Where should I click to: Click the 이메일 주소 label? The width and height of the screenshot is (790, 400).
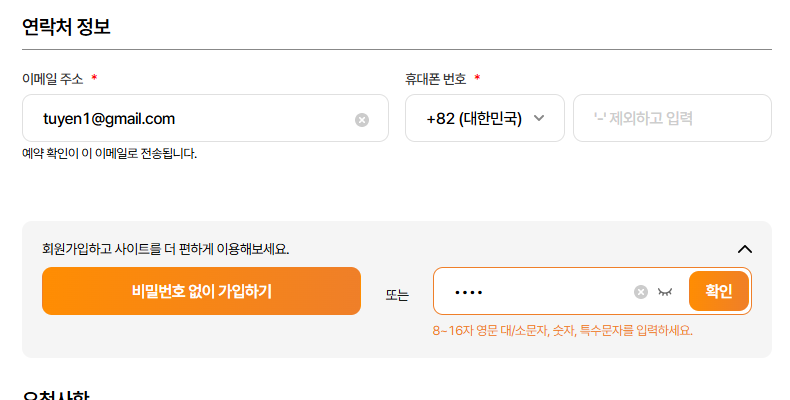click(x=52, y=78)
